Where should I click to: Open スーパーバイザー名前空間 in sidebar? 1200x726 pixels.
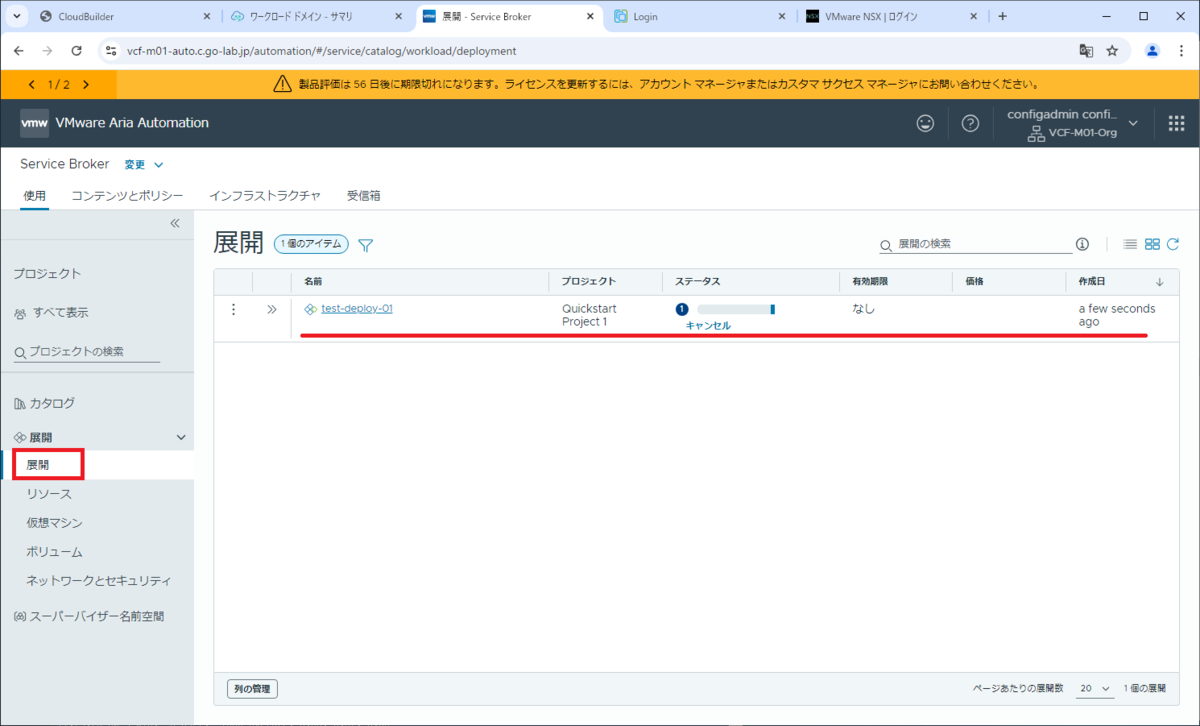point(96,617)
